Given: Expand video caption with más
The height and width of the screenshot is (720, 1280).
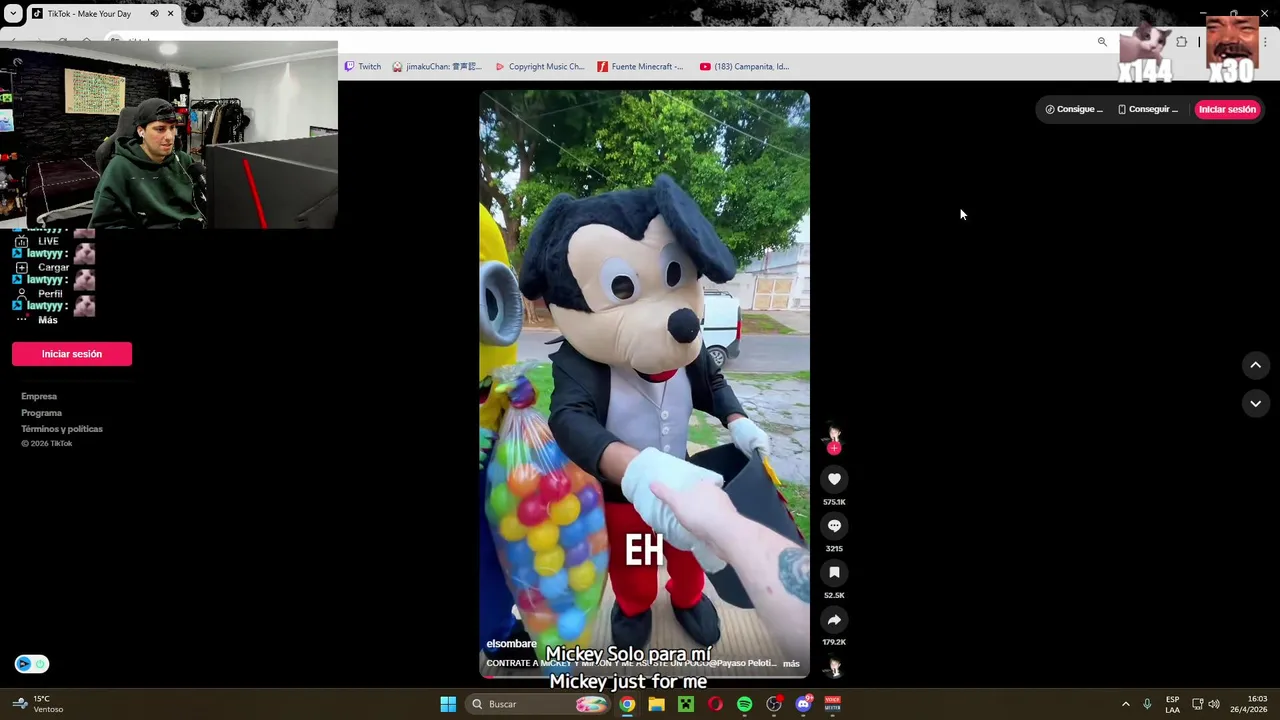Looking at the screenshot, I should 791,663.
